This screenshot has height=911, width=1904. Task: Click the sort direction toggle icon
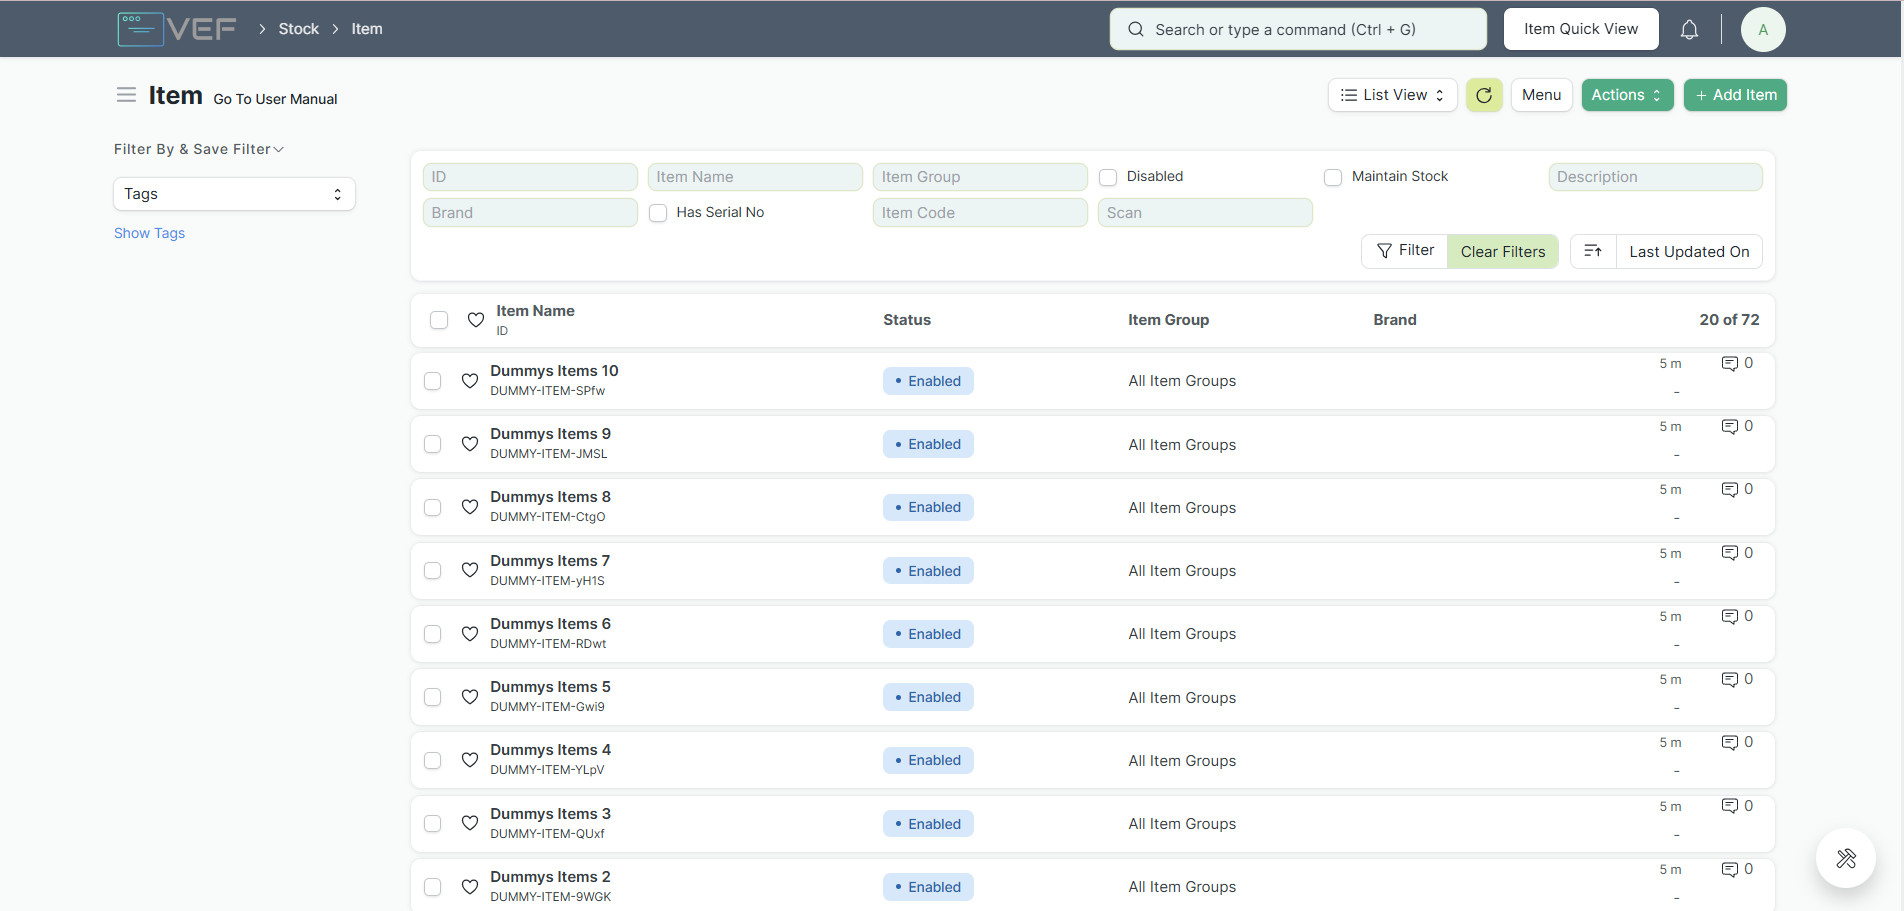(1593, 251)
